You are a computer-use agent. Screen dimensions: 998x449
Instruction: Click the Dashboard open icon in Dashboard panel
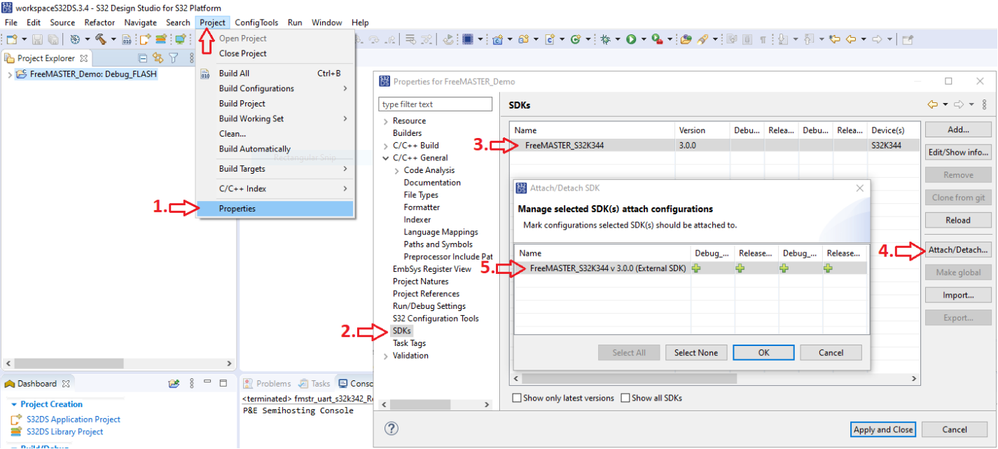[x=174, y=383]
